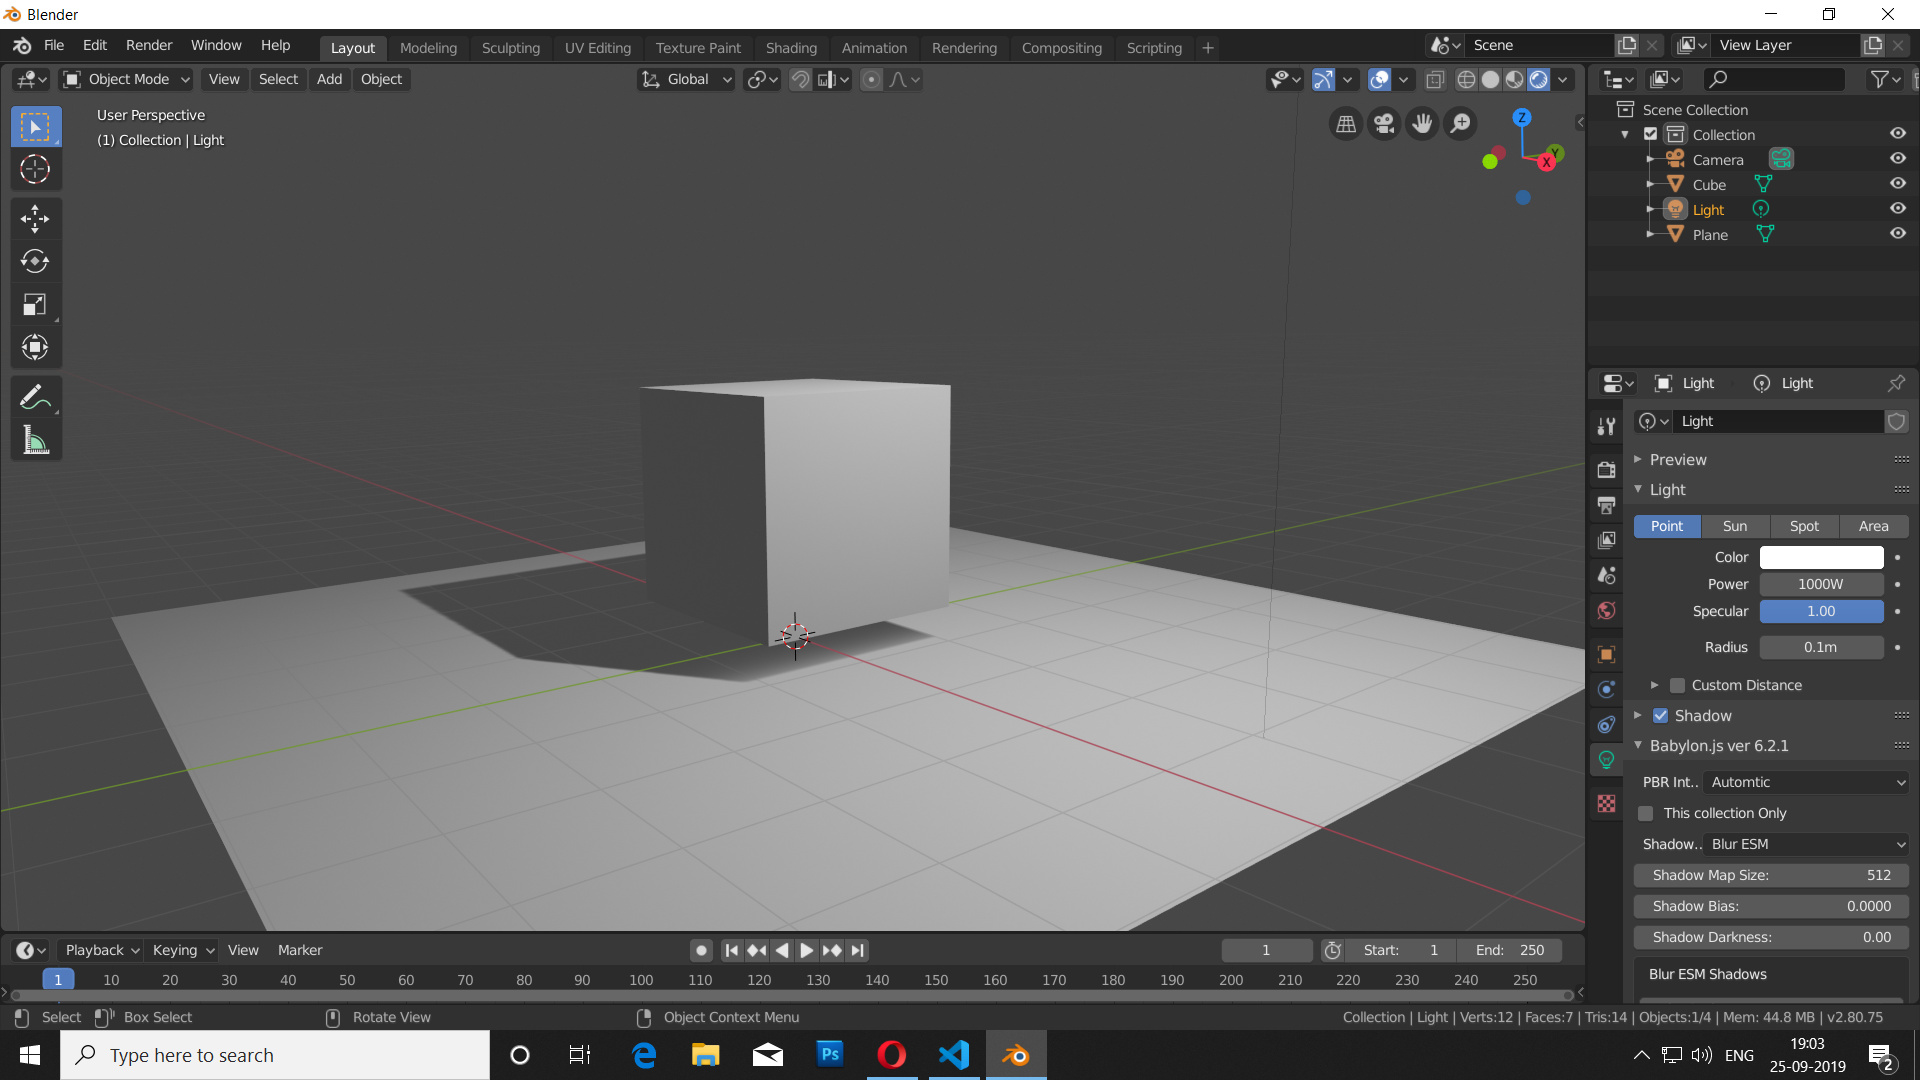
Task: Expand the Preview panel
Action: (1678, 459)
